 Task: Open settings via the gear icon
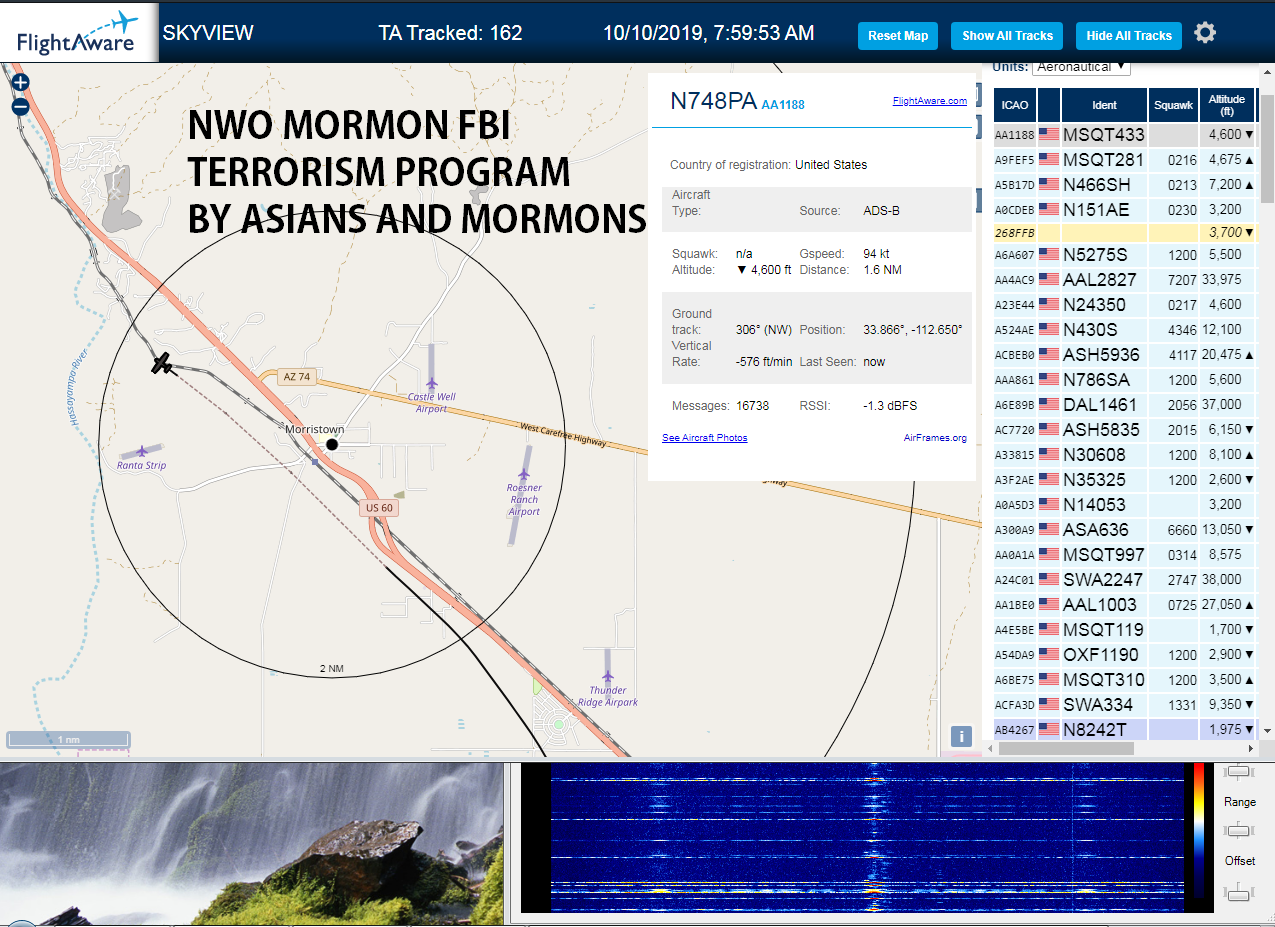(x=1205, y=33)
